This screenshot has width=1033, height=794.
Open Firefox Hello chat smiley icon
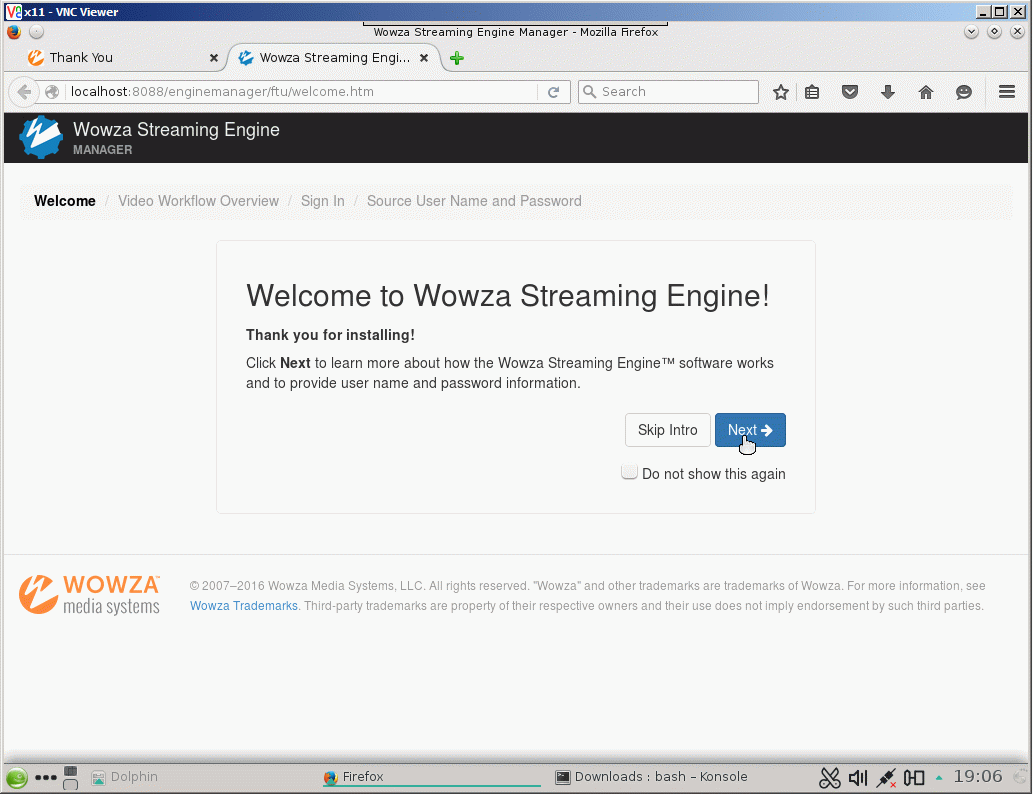coord(964,92)
